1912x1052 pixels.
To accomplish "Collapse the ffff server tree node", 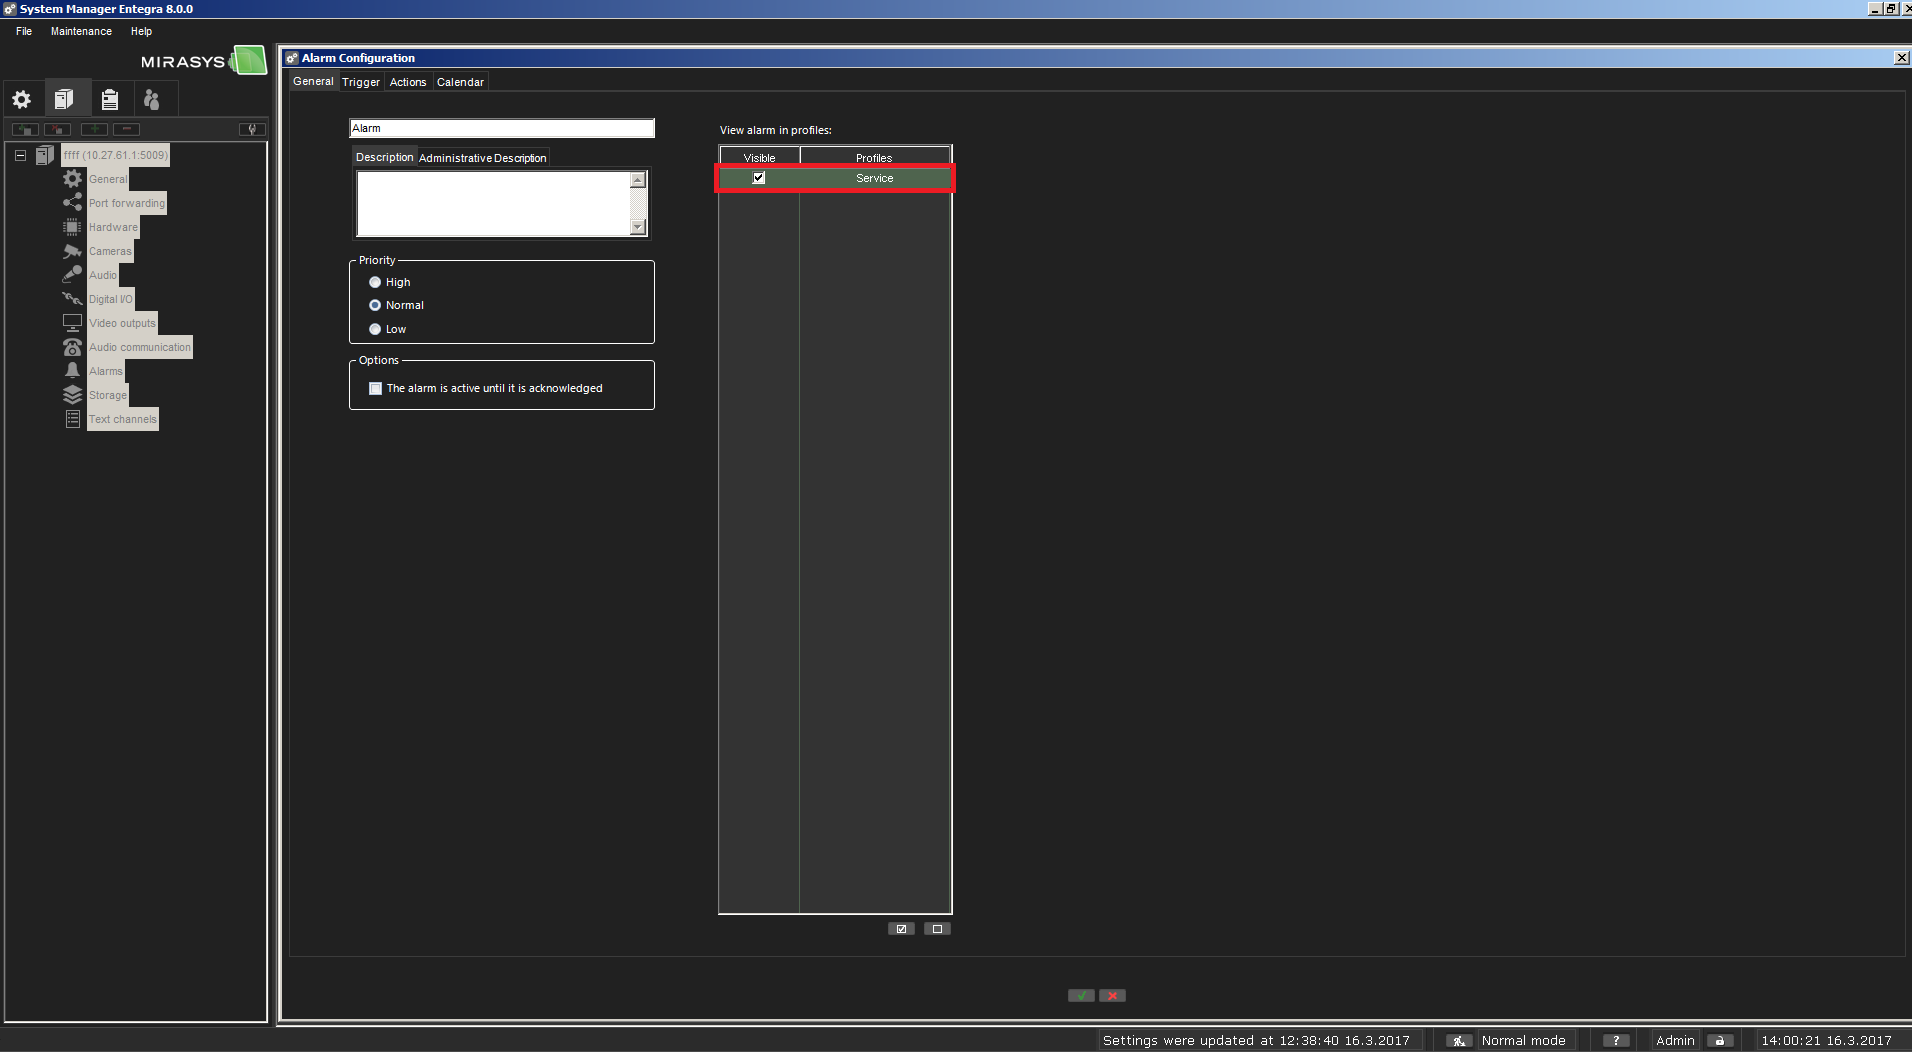I will tap(20, 155).
